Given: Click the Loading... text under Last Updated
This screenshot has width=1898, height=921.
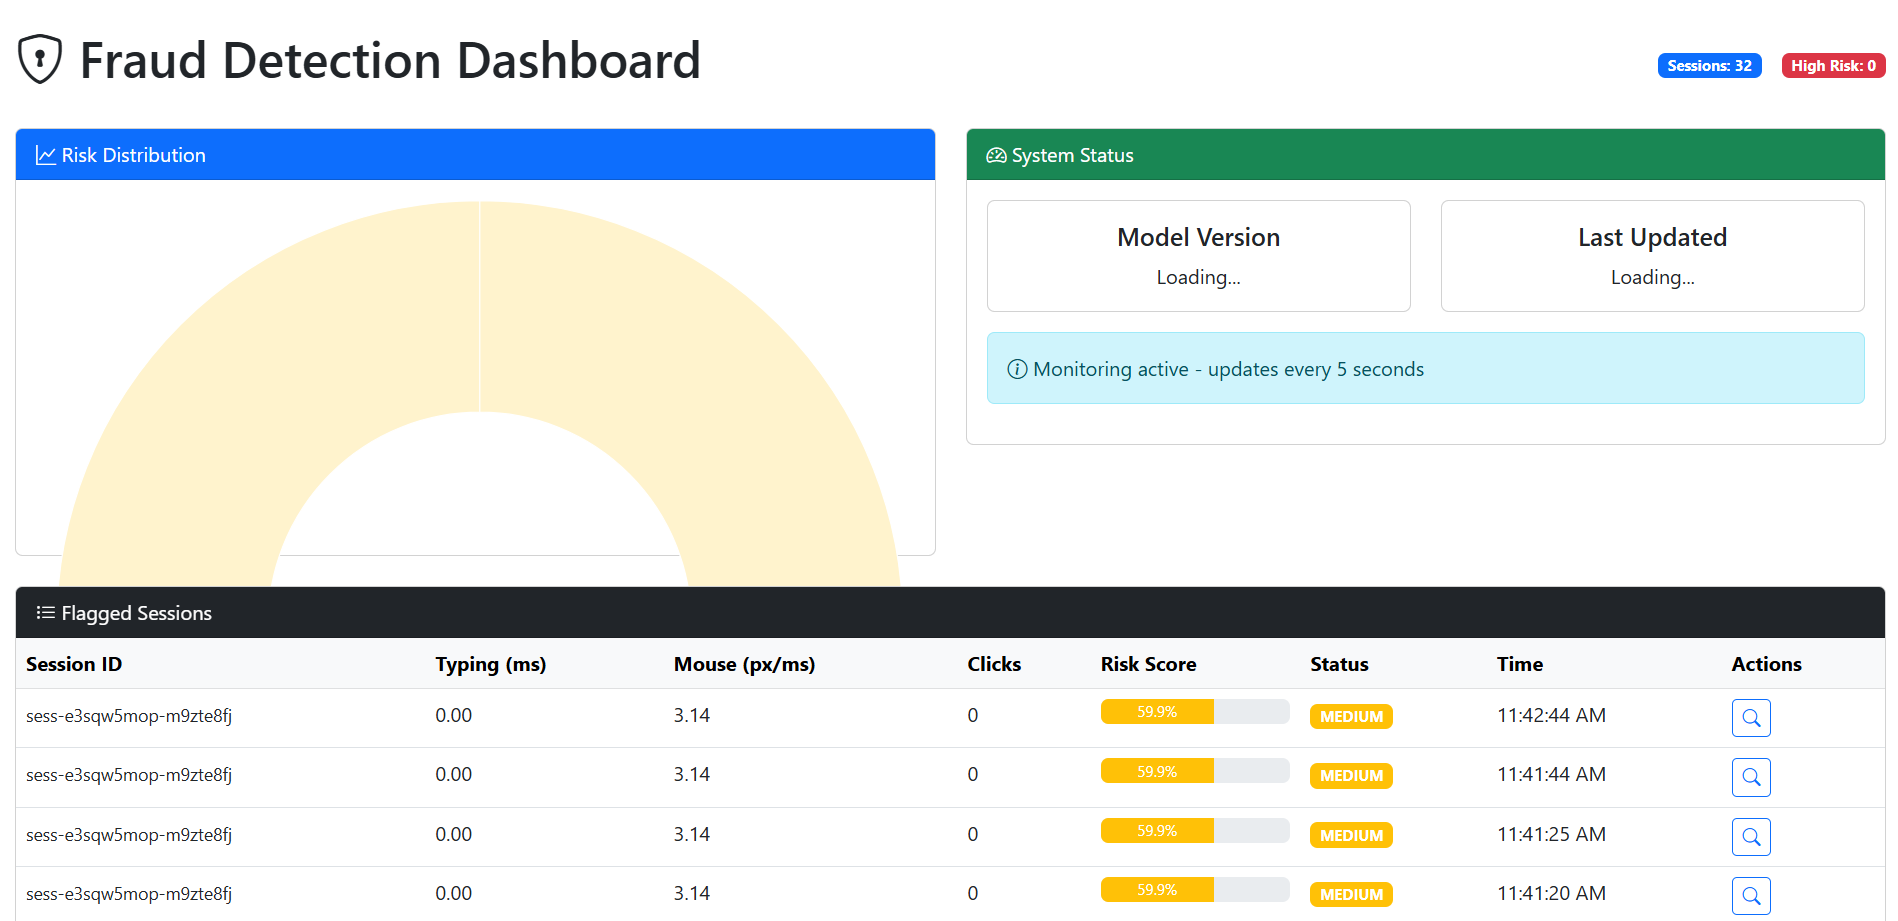Looking at the screenshot, I should pos(1652,277).
